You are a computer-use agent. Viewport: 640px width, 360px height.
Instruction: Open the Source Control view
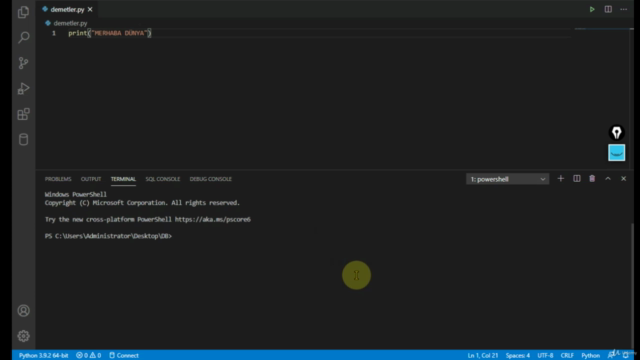(23, 63)
